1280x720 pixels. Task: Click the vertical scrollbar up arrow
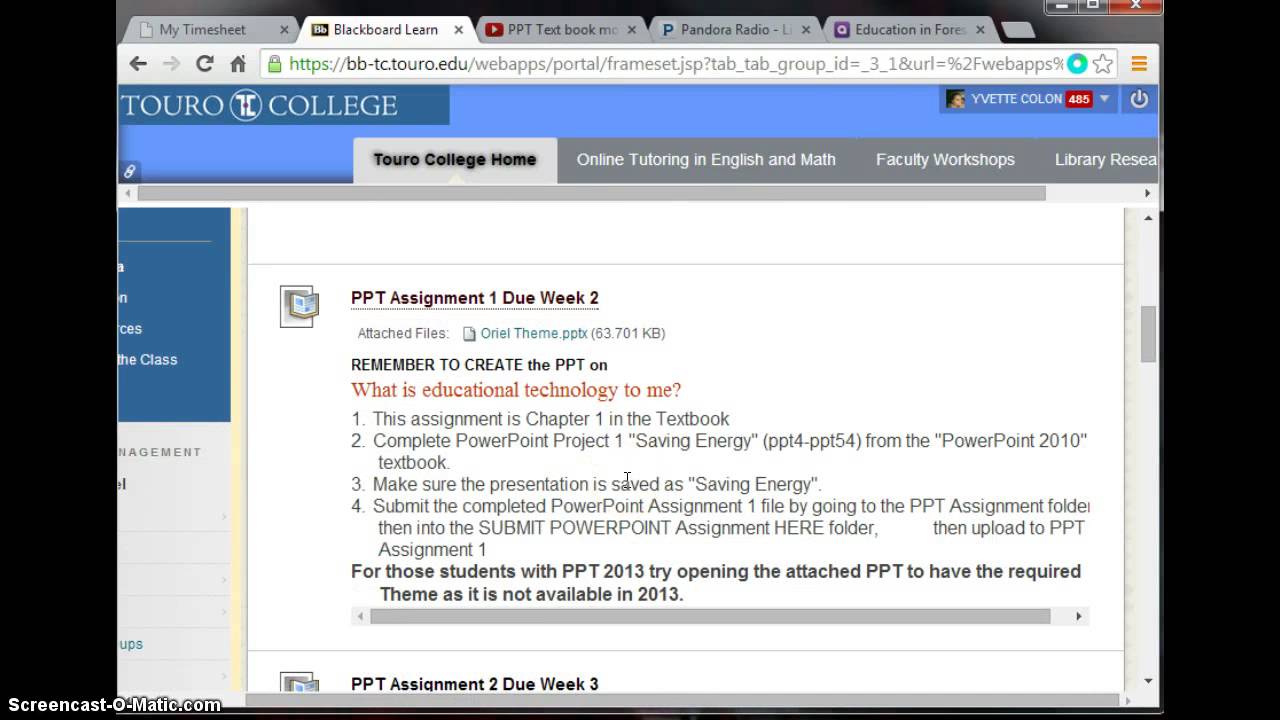click(x=1148, y=218)
